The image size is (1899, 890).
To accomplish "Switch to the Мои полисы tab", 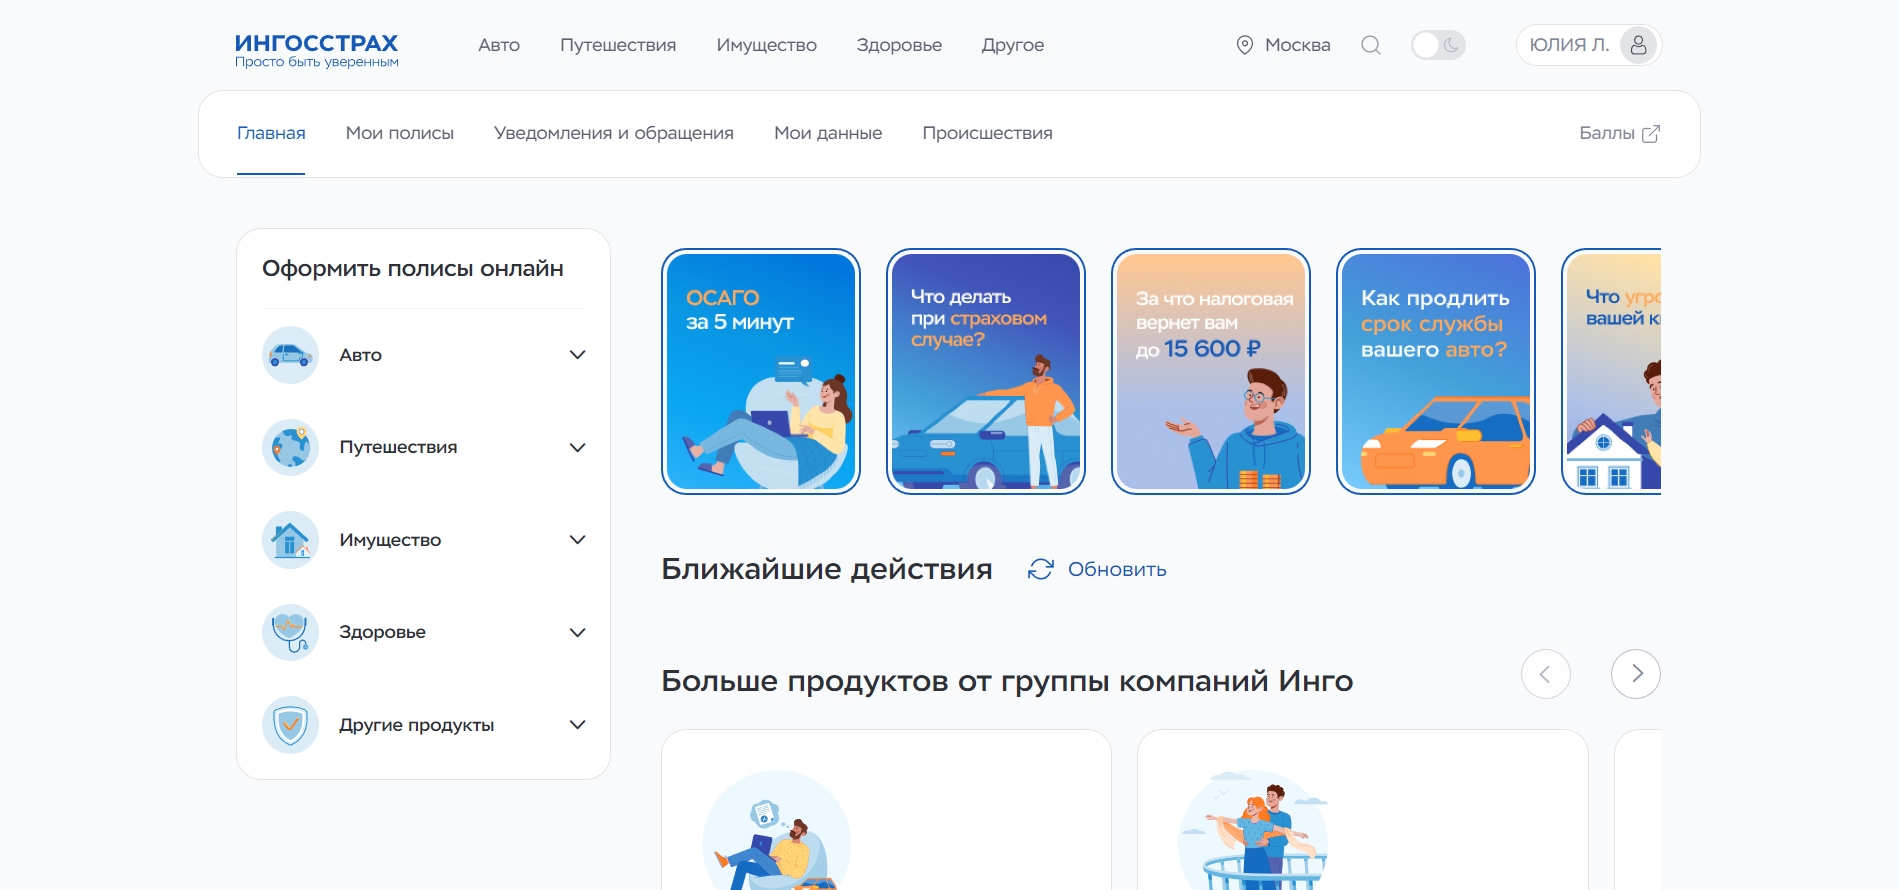I will (399, 133).
